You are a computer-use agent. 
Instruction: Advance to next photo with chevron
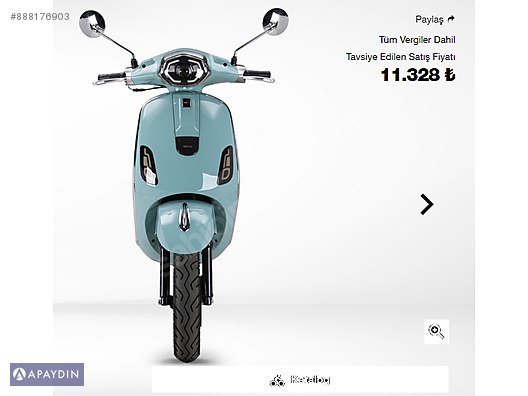[x=427, y=204]
